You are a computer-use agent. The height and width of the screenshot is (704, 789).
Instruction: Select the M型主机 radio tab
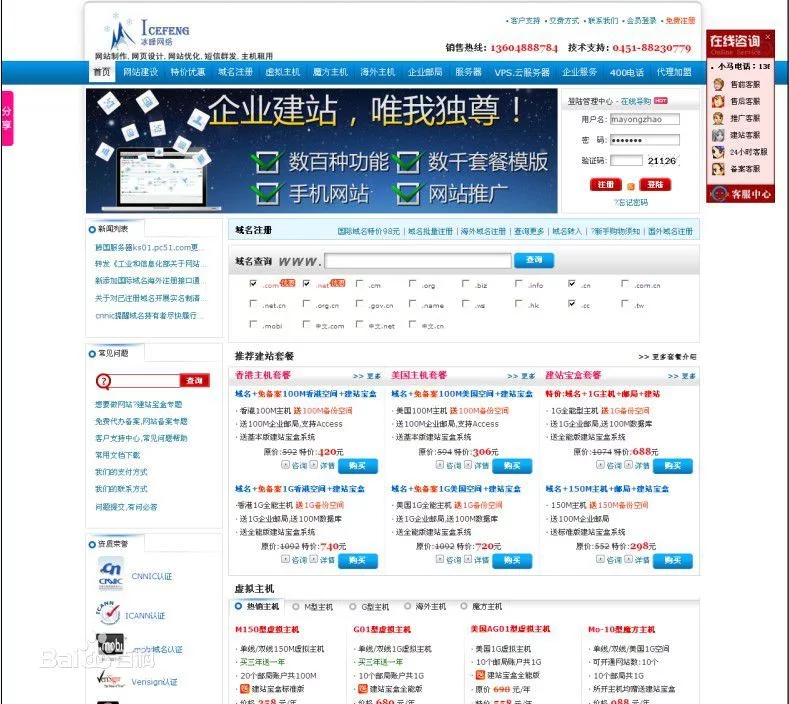pos(295,606)
